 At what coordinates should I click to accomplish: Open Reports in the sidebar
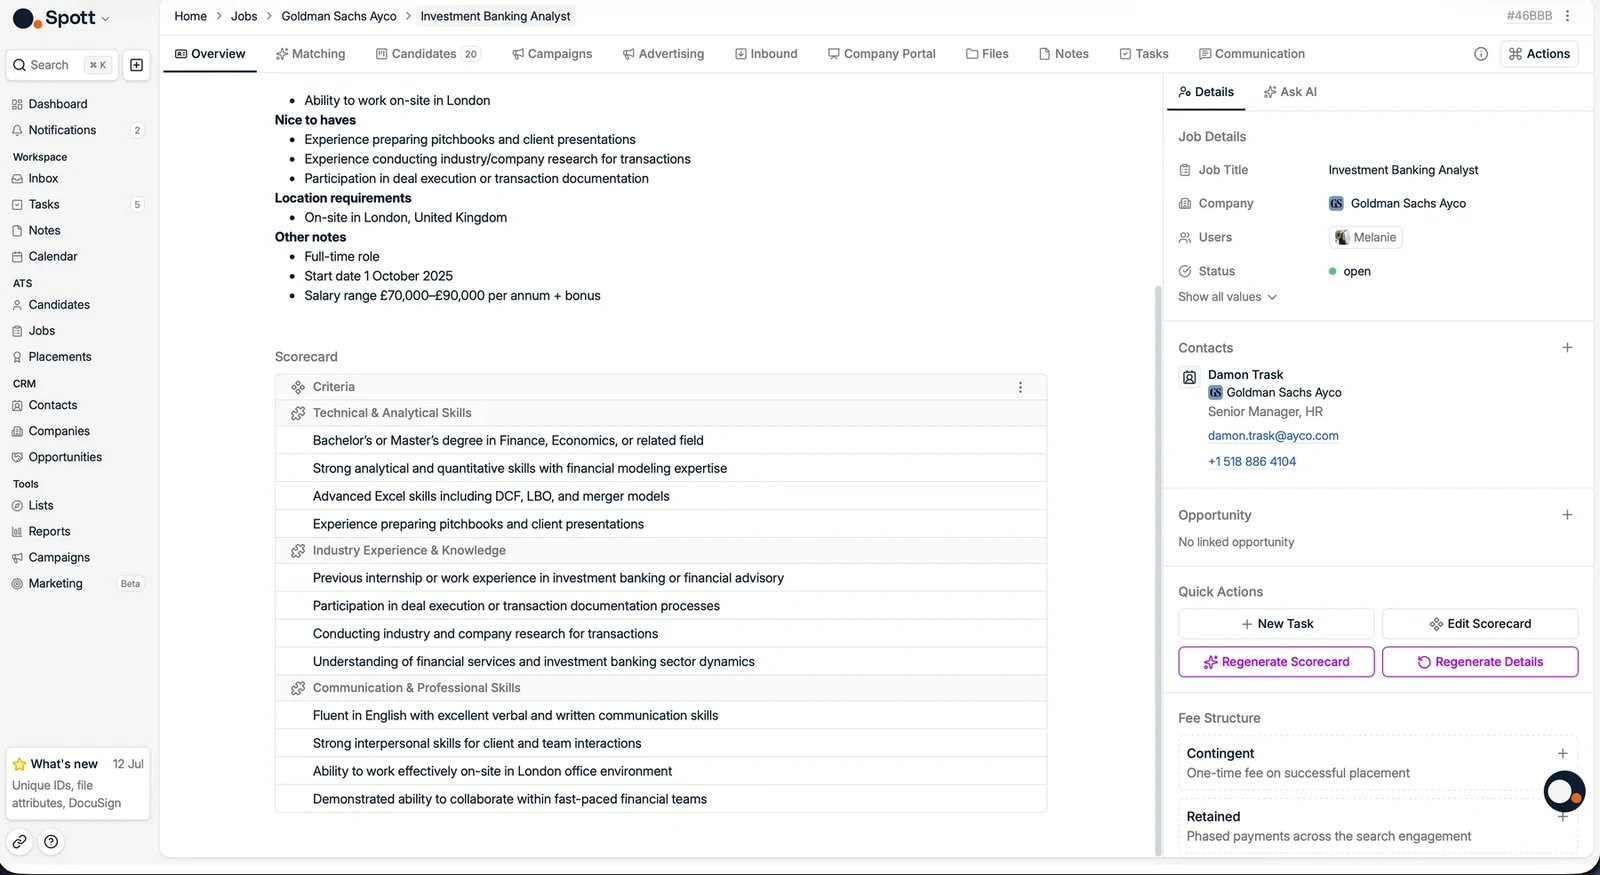(x=49, y=532)
